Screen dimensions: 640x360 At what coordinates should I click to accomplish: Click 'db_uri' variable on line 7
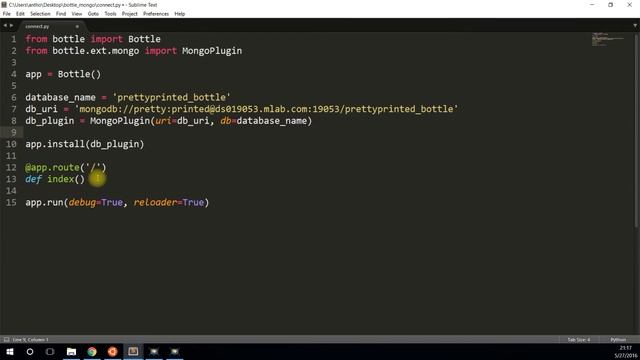point(42,109)
